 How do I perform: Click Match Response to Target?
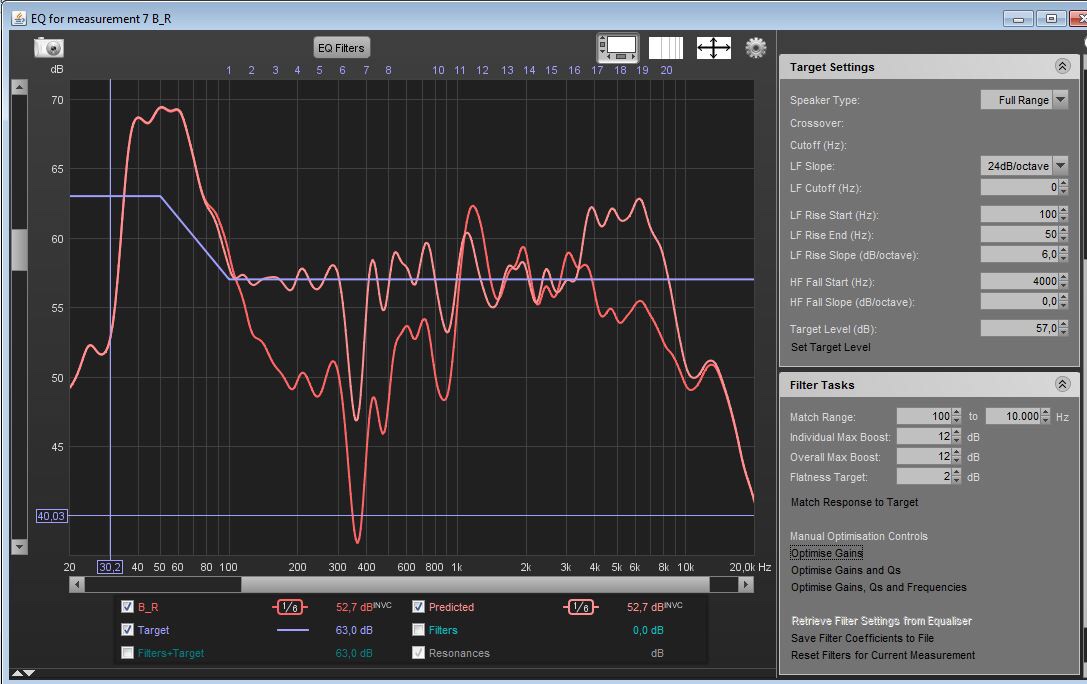(854, 502)
